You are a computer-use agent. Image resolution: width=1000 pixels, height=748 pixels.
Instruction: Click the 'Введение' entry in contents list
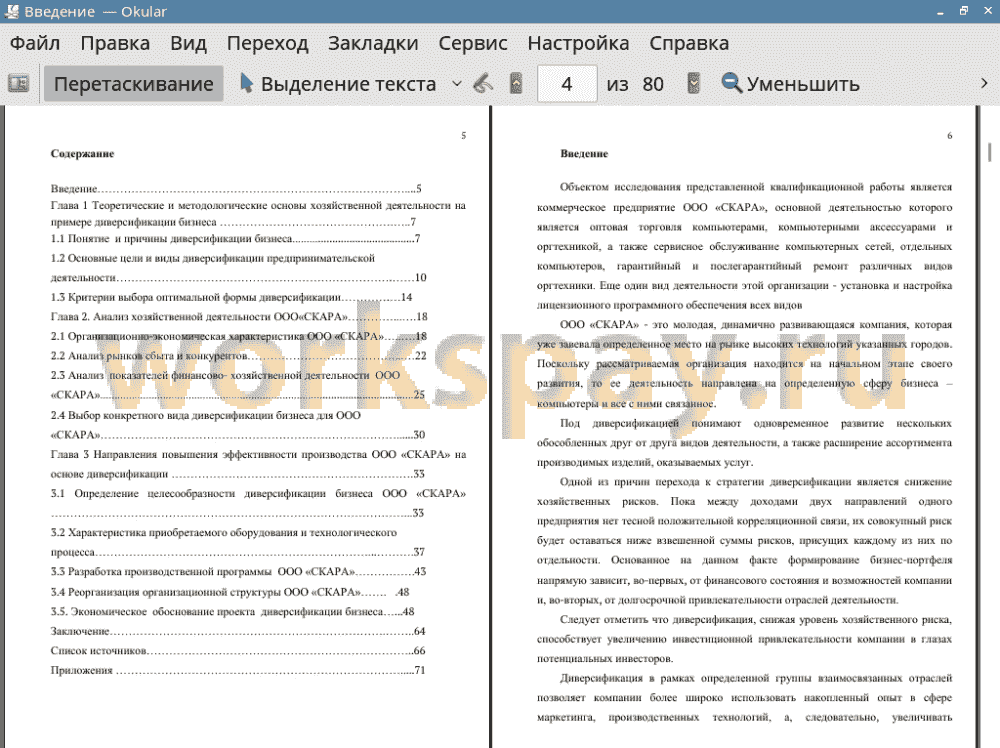point(236,189)
